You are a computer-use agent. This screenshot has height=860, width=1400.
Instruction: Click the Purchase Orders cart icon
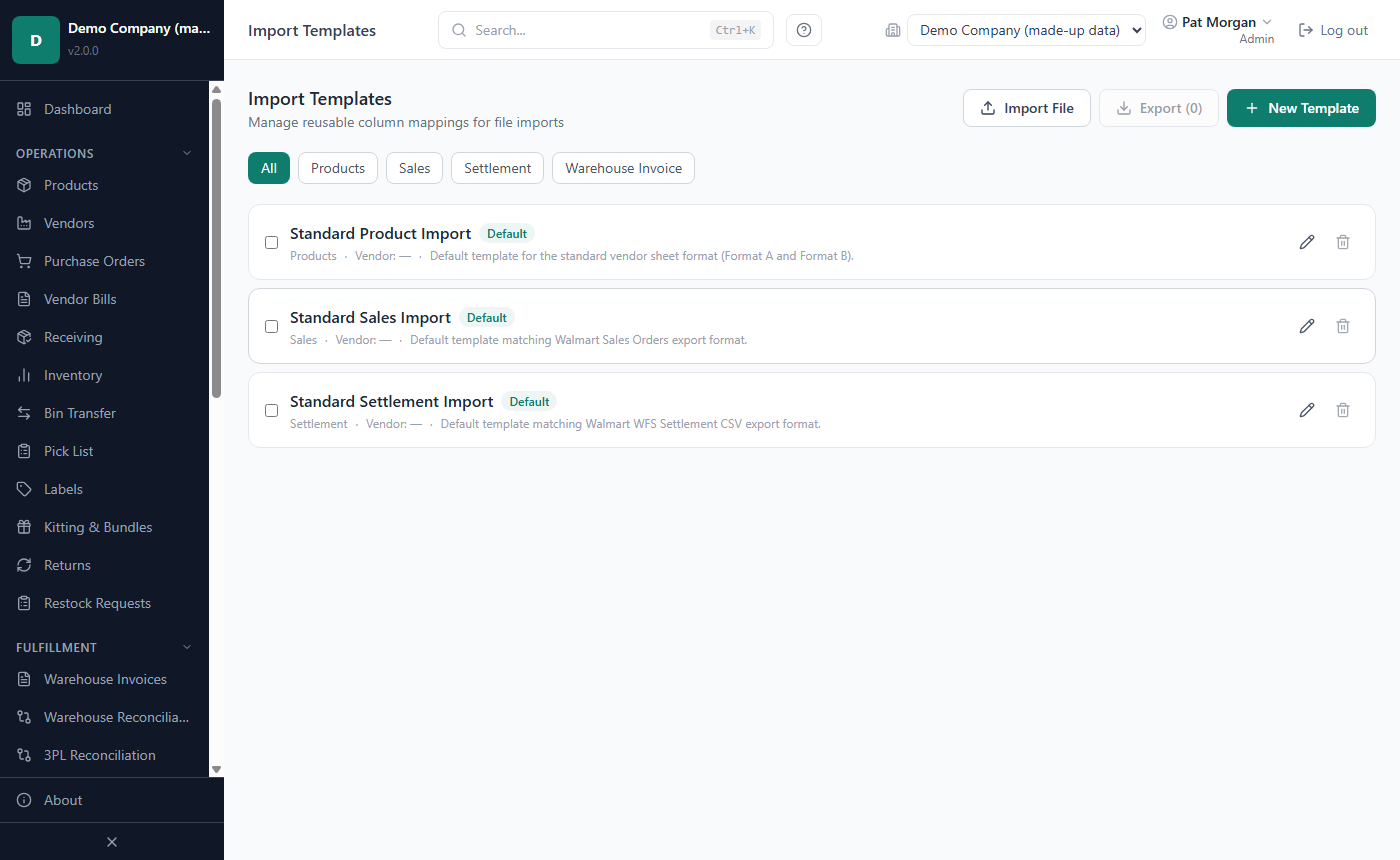coord(25,261)
